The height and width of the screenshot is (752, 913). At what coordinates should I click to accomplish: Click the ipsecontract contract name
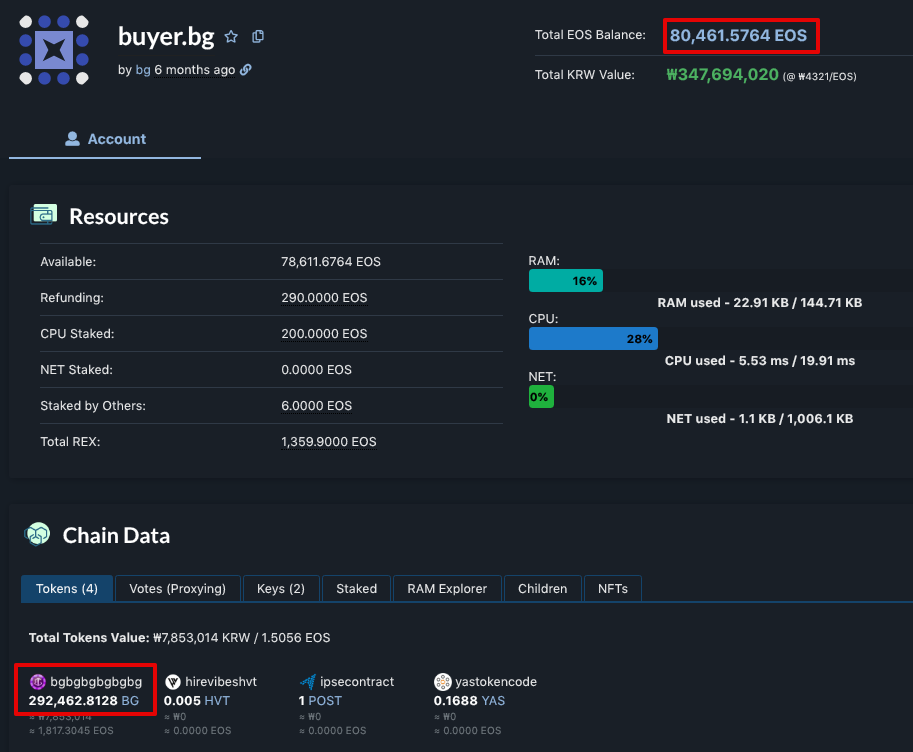pyautogui.click(x=357, y=682)
